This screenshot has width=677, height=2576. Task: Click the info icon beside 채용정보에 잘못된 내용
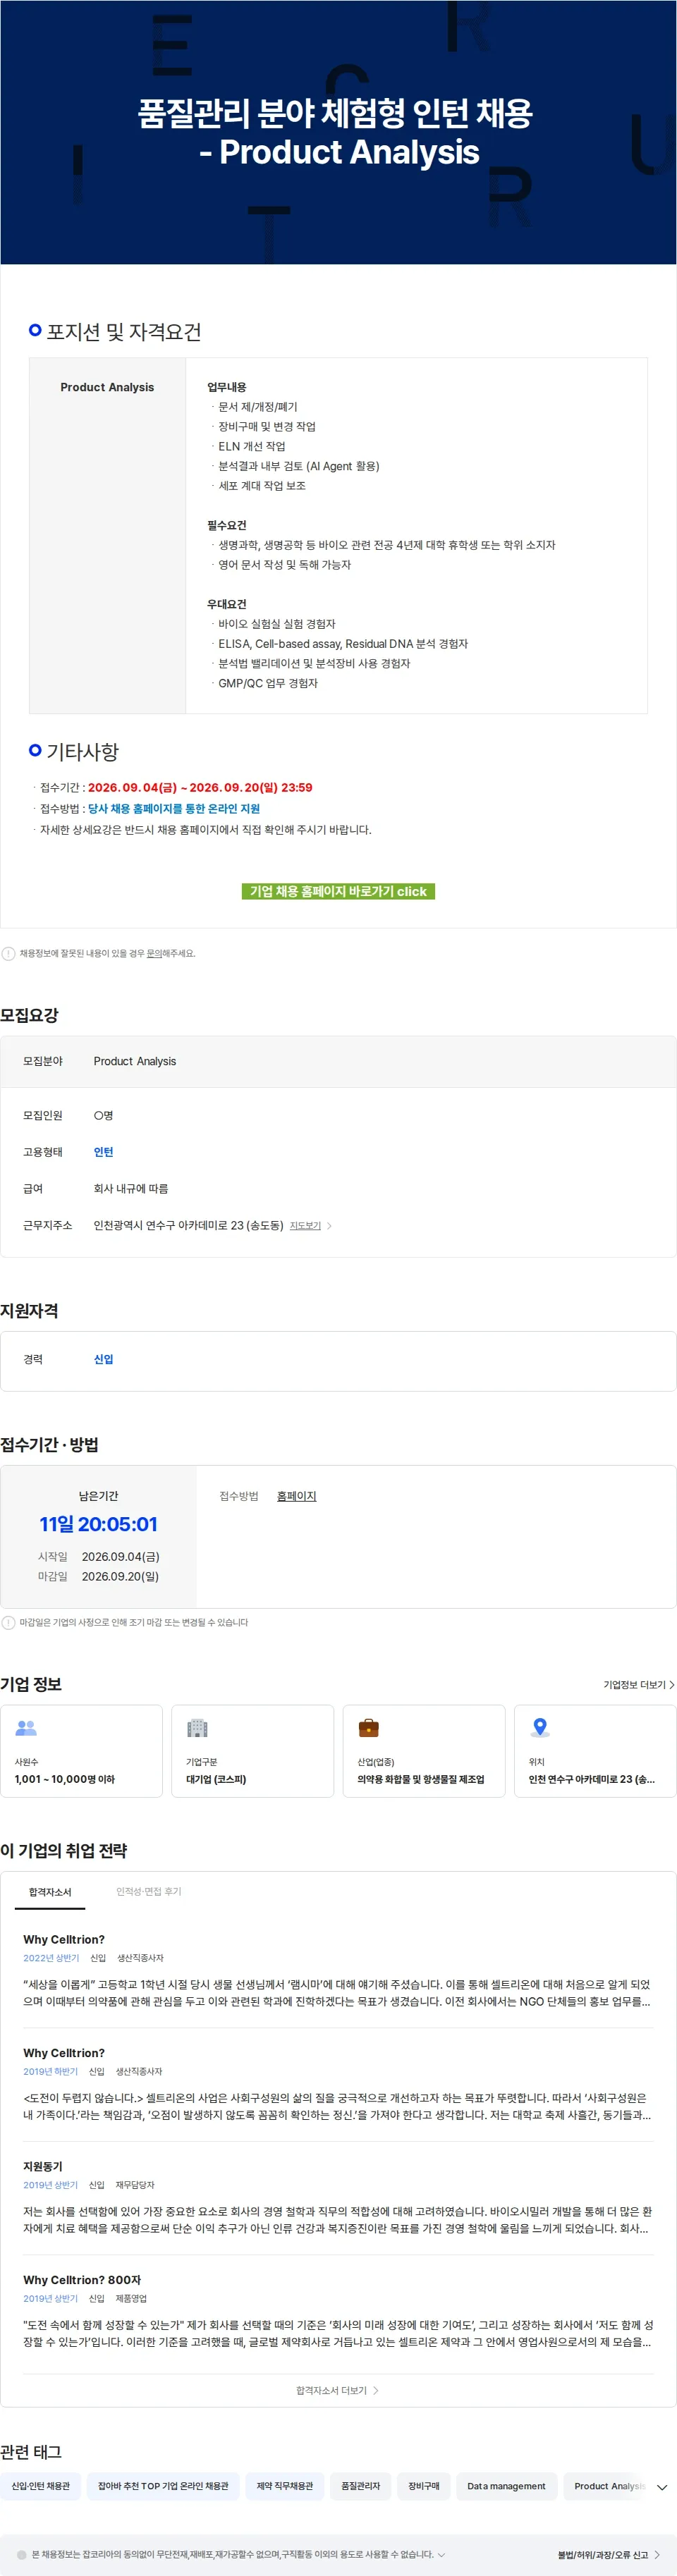pos(8,953)
